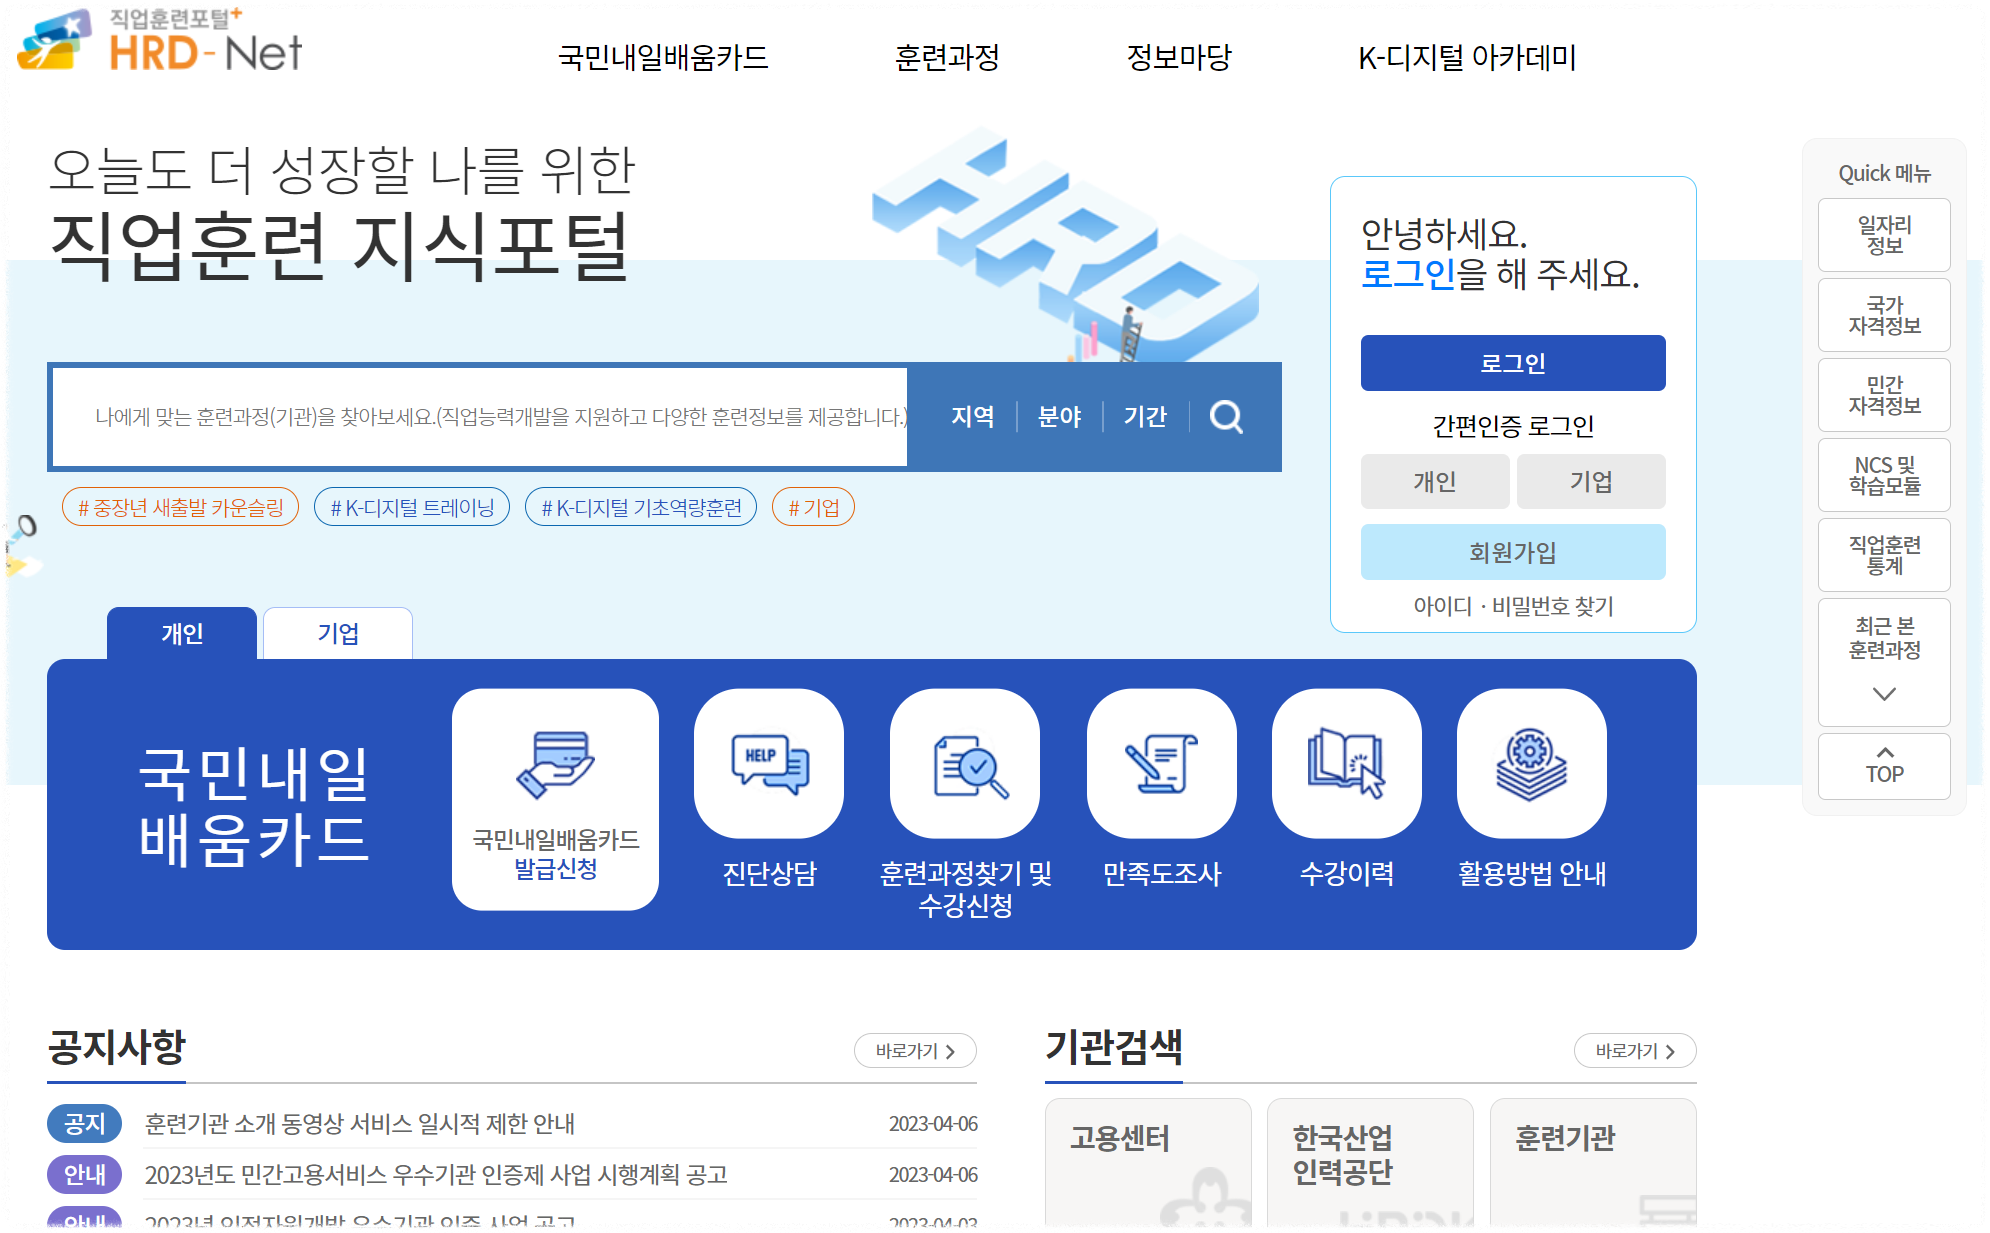
Task: Open 진단상담 help chat icon
Action: [769, 764]
